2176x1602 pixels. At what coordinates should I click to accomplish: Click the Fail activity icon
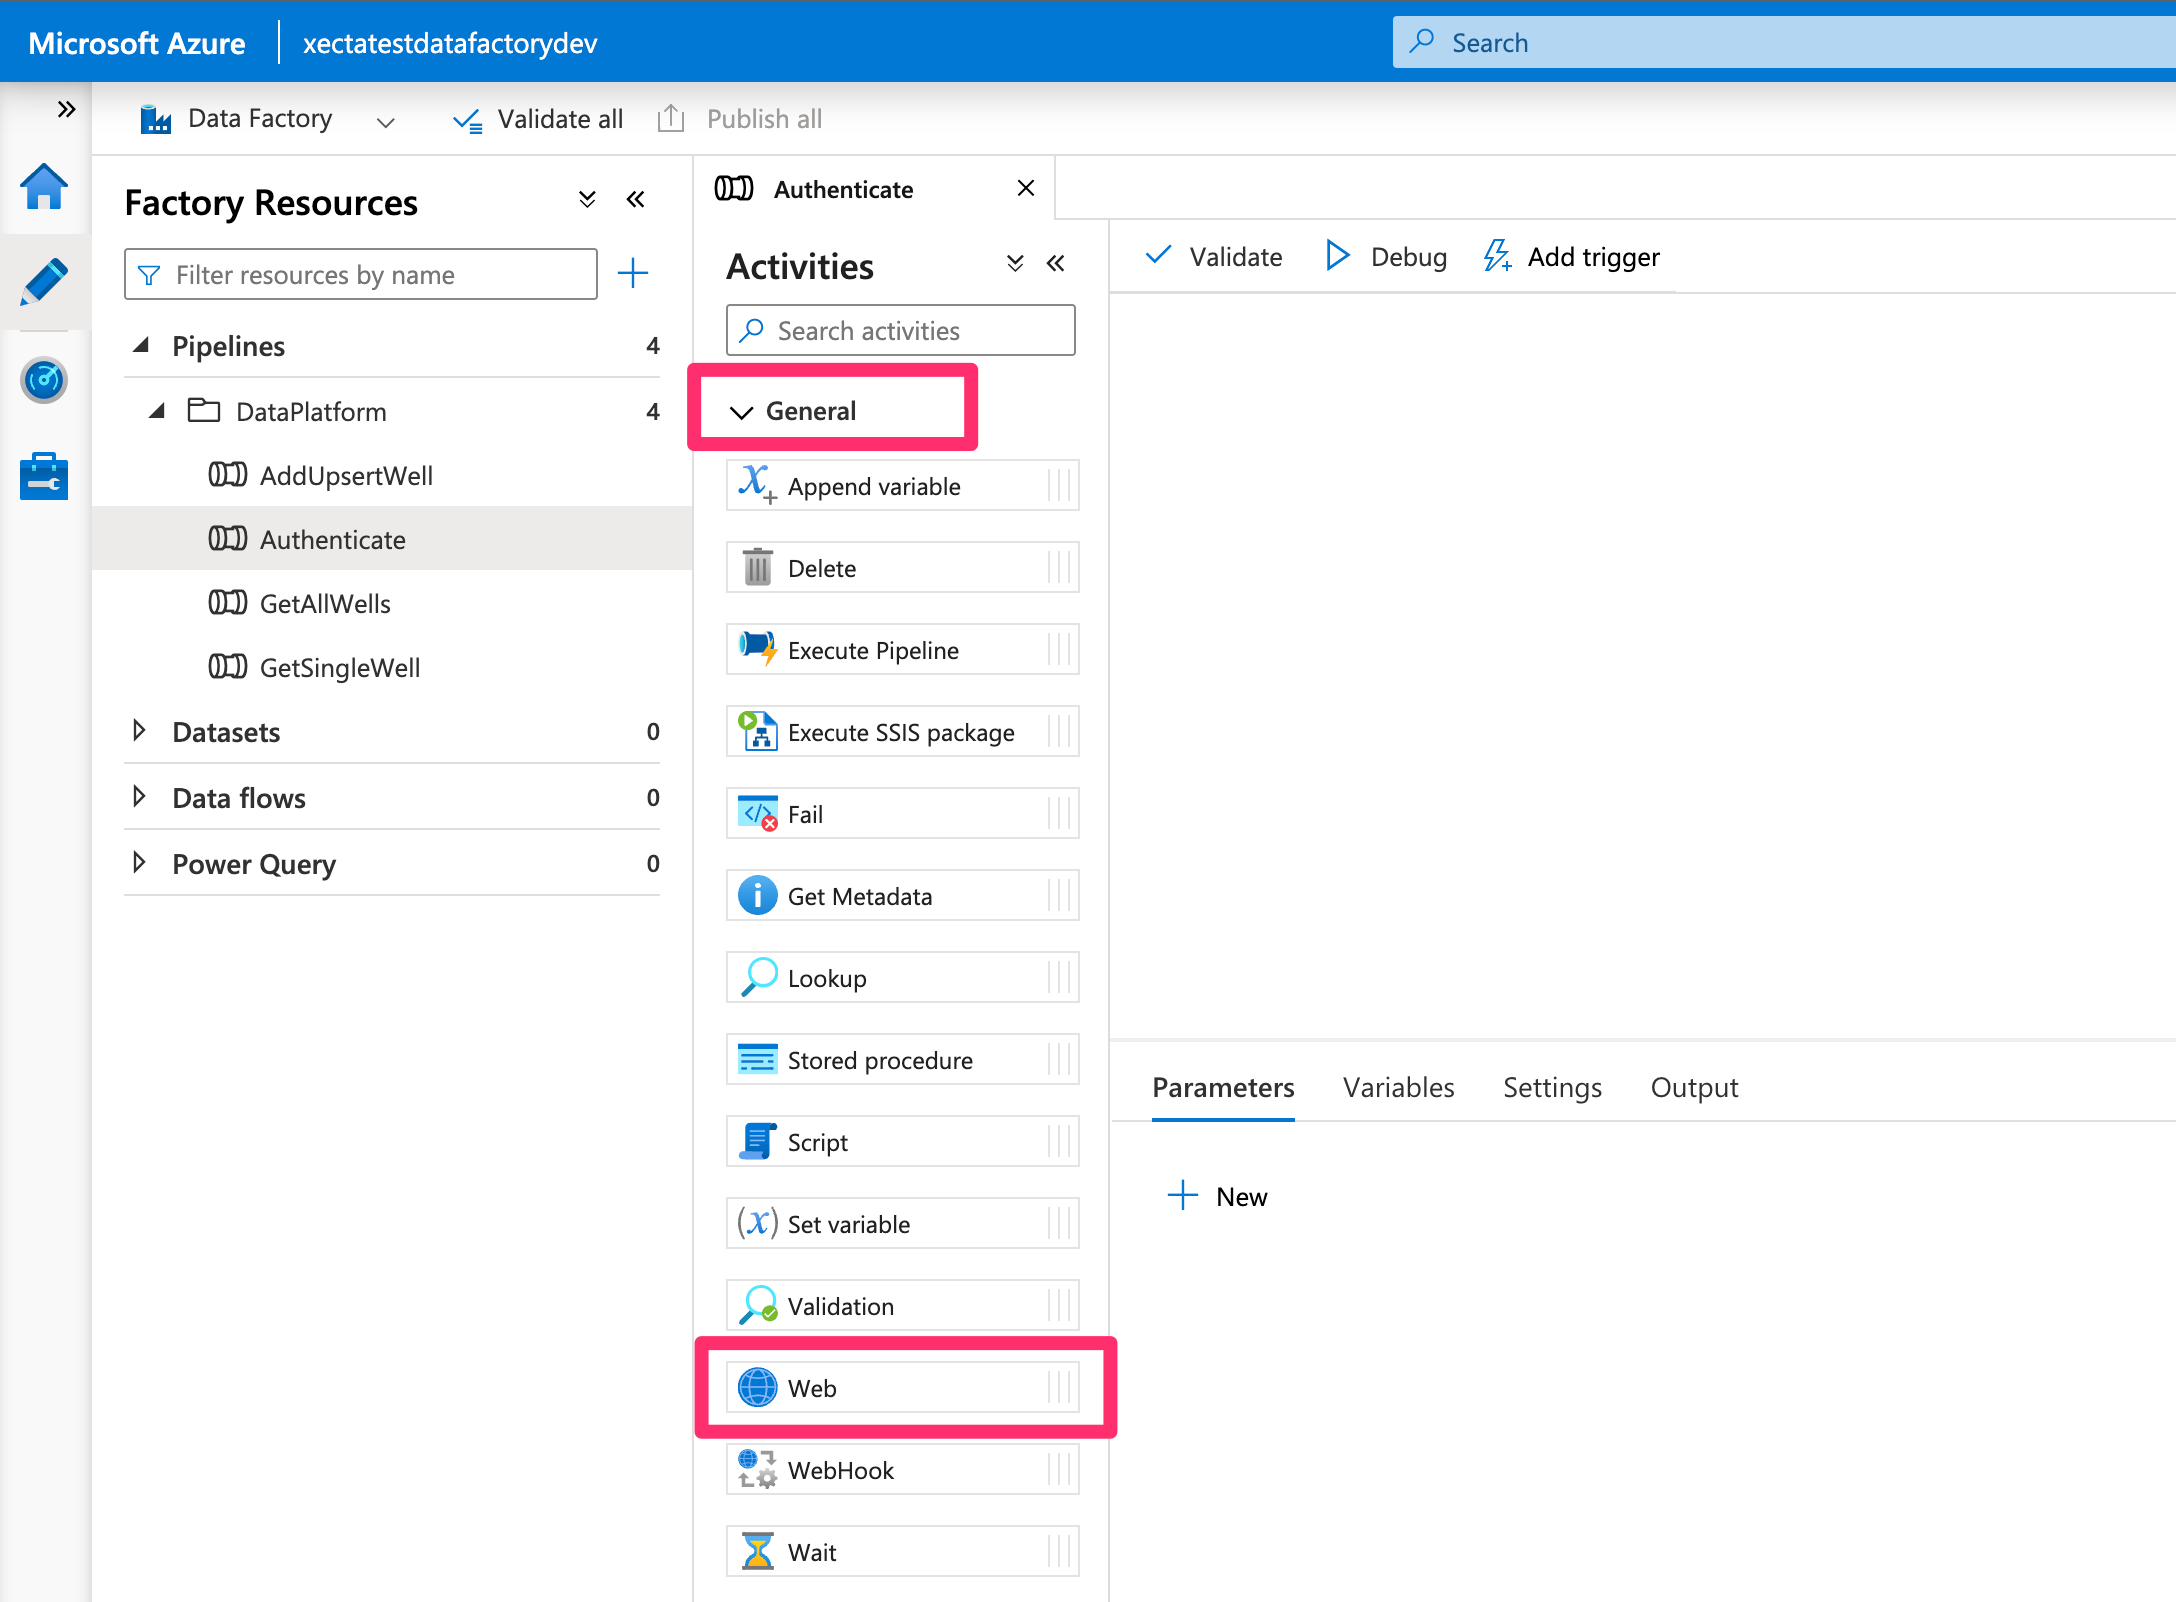point(757,813)
